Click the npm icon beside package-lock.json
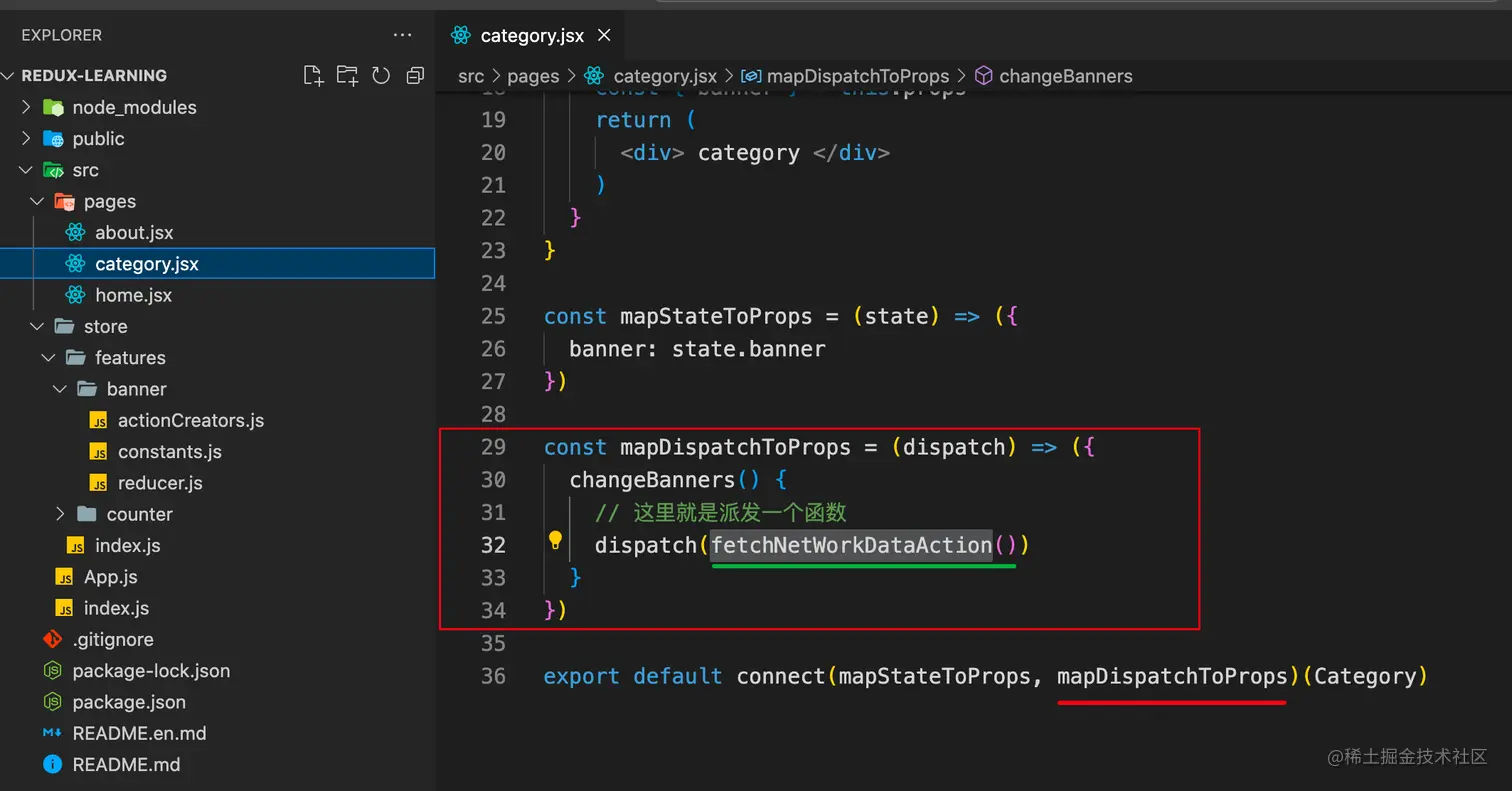This screenshot has height=791, width=1512. click(53, 671)
